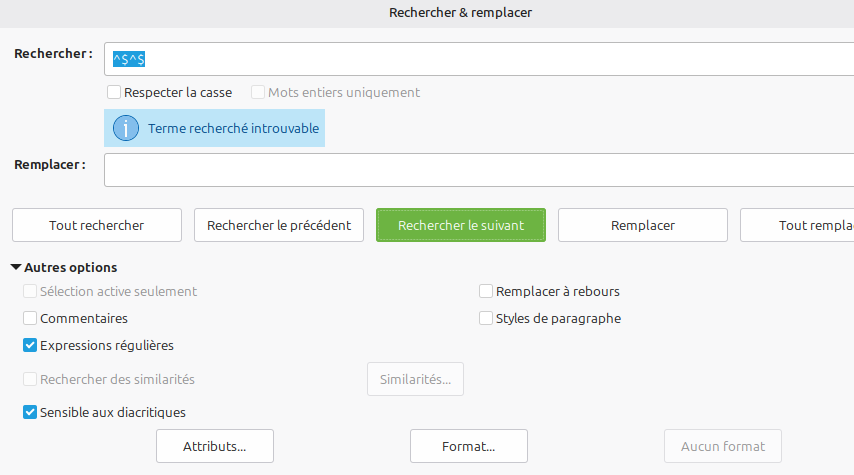Screen dimensions: 854x475
Task: Click the 'Autres options' disclosure triangle
Action: 16,267
